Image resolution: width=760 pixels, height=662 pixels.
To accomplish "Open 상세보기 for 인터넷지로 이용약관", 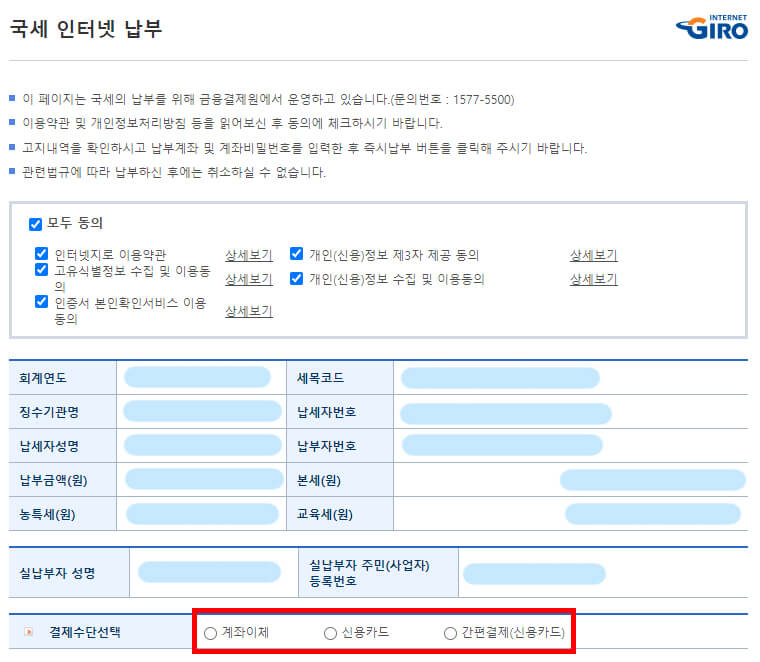I will 249,255.
